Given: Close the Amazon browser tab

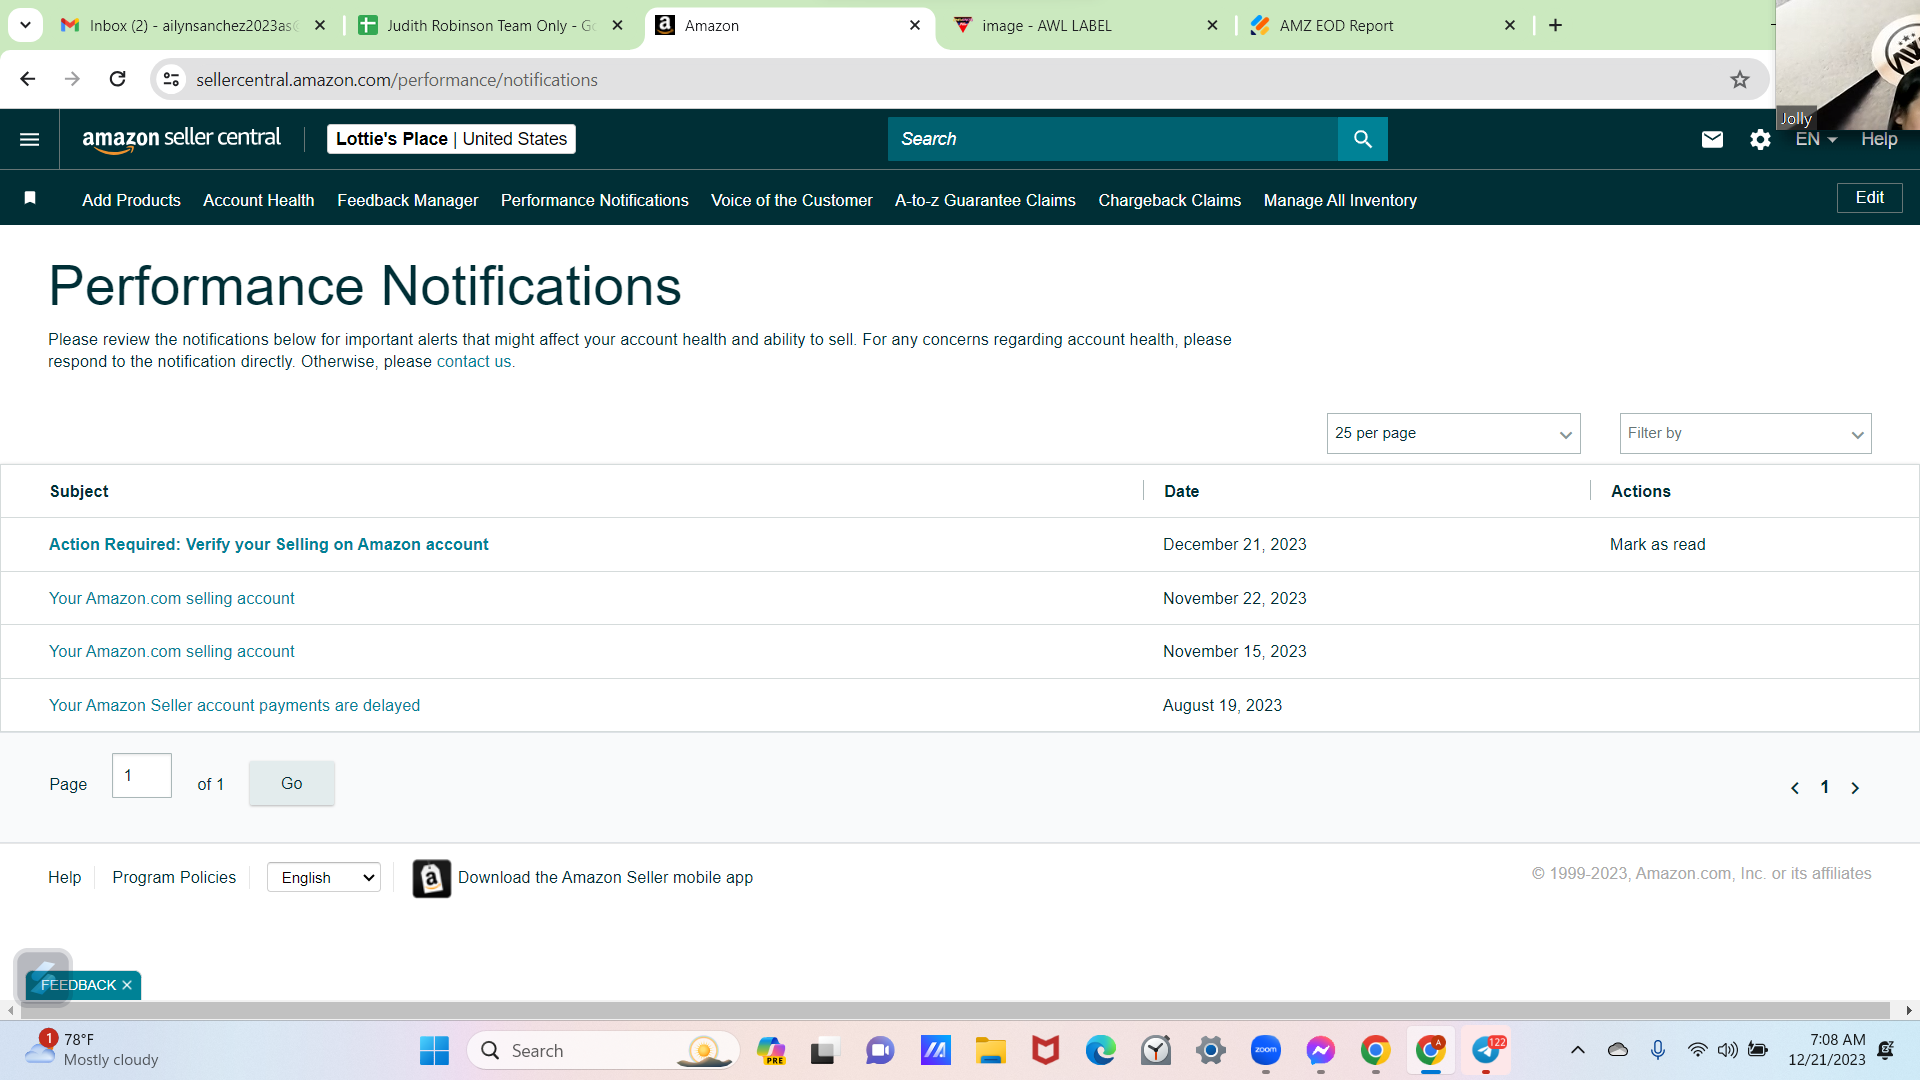Looking at the screenshot, I should 915,25.
